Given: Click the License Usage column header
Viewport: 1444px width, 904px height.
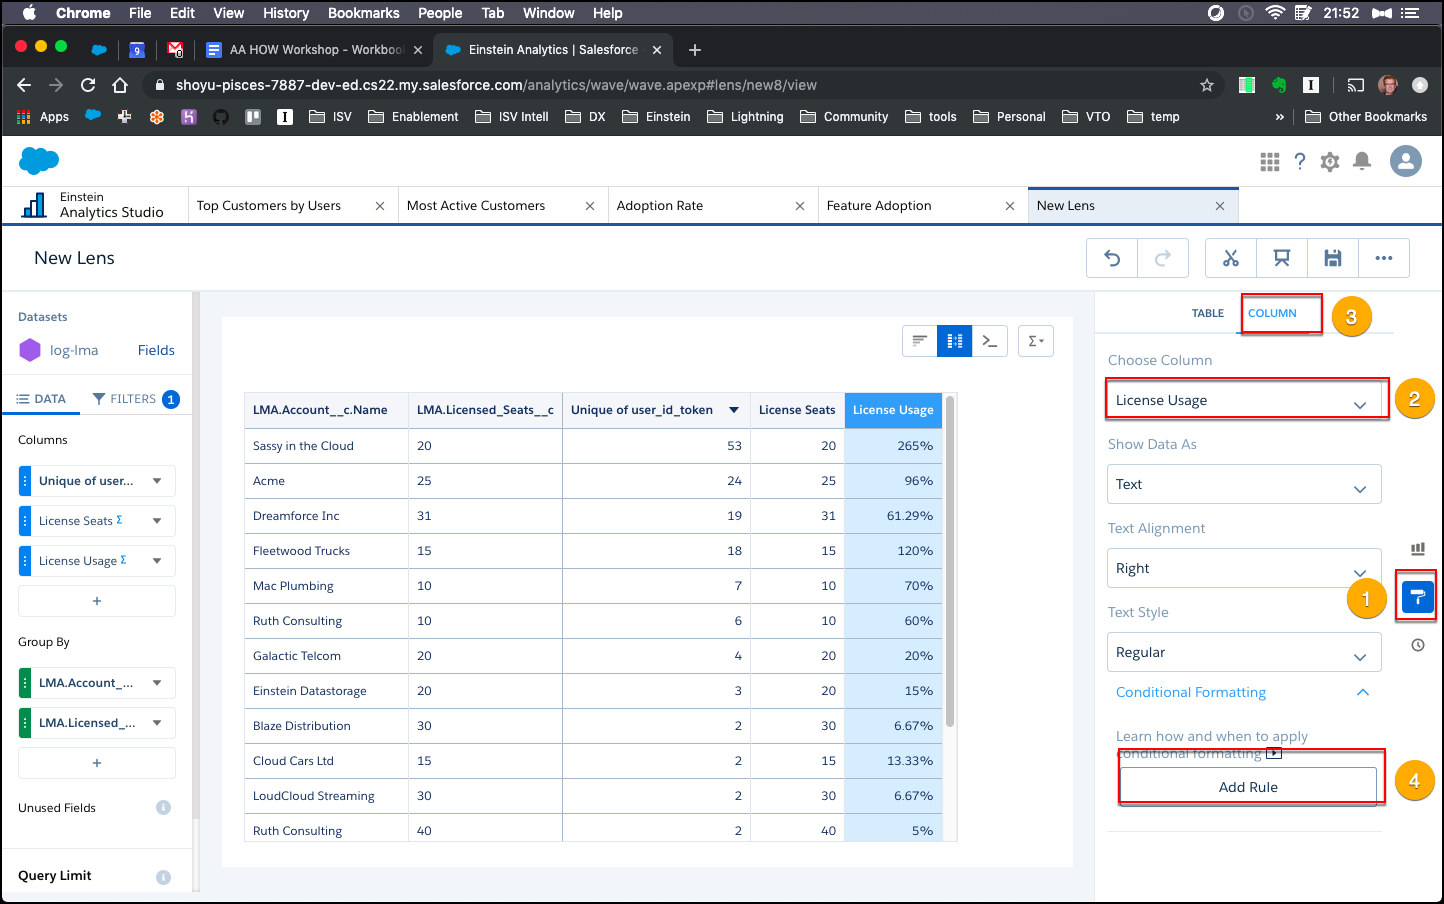Looking at the screenshot, I should (893, 410).
